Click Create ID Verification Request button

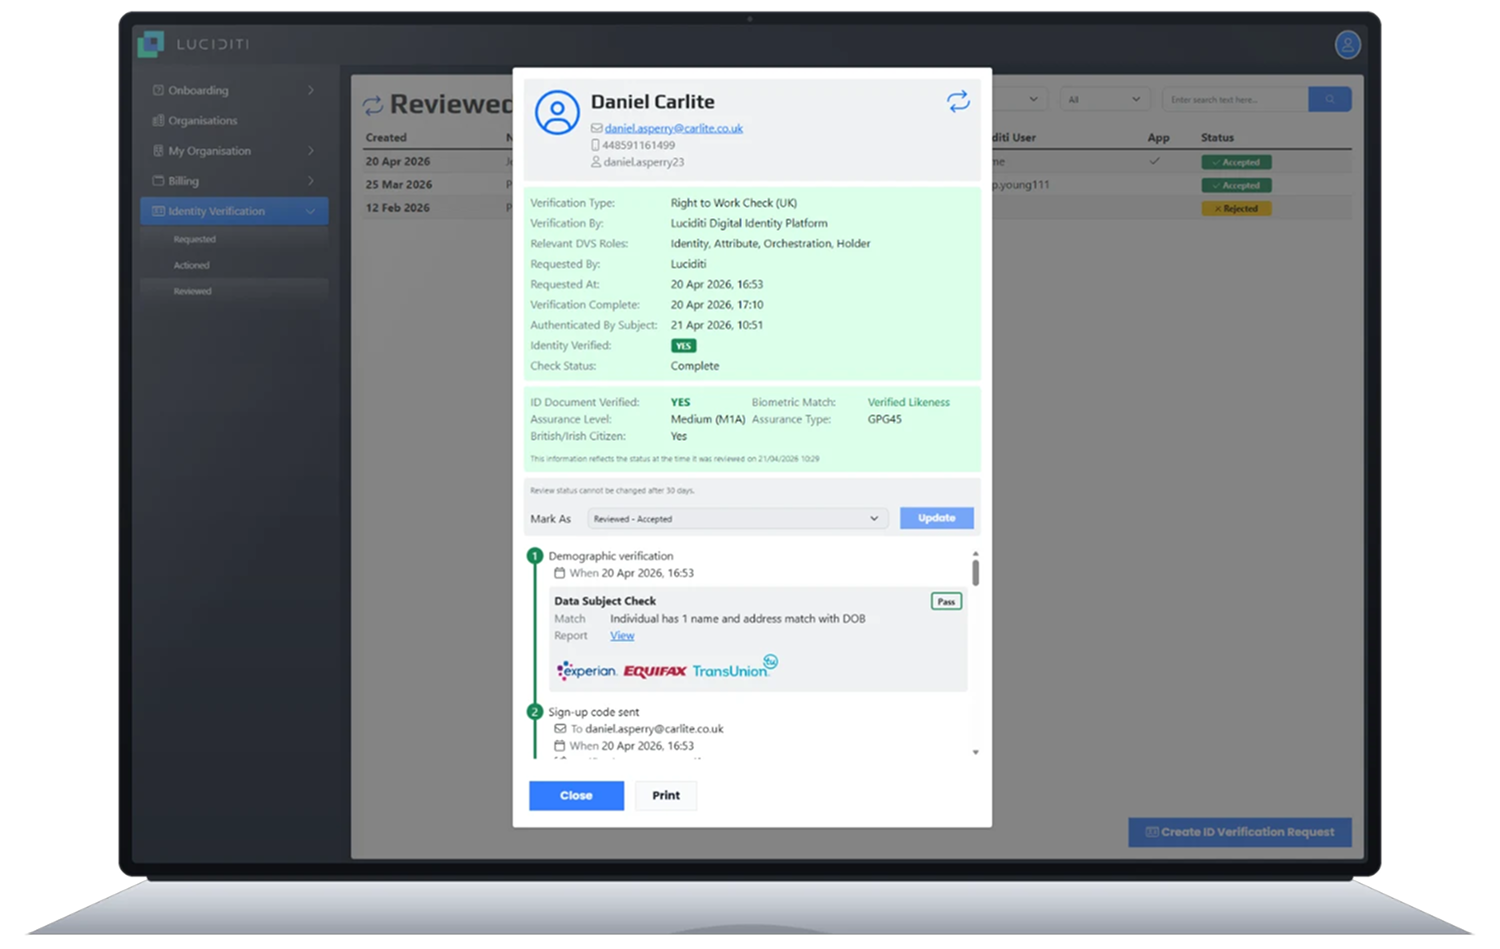click(x=1240, y=832)
